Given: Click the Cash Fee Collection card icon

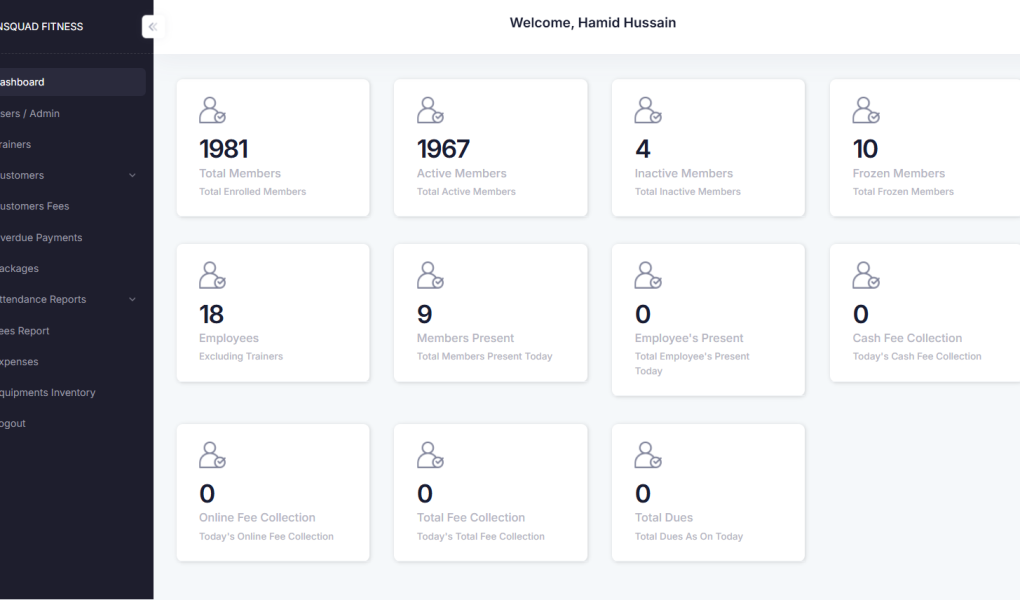Looking at the screenshot, I should (x=864, y=275).
